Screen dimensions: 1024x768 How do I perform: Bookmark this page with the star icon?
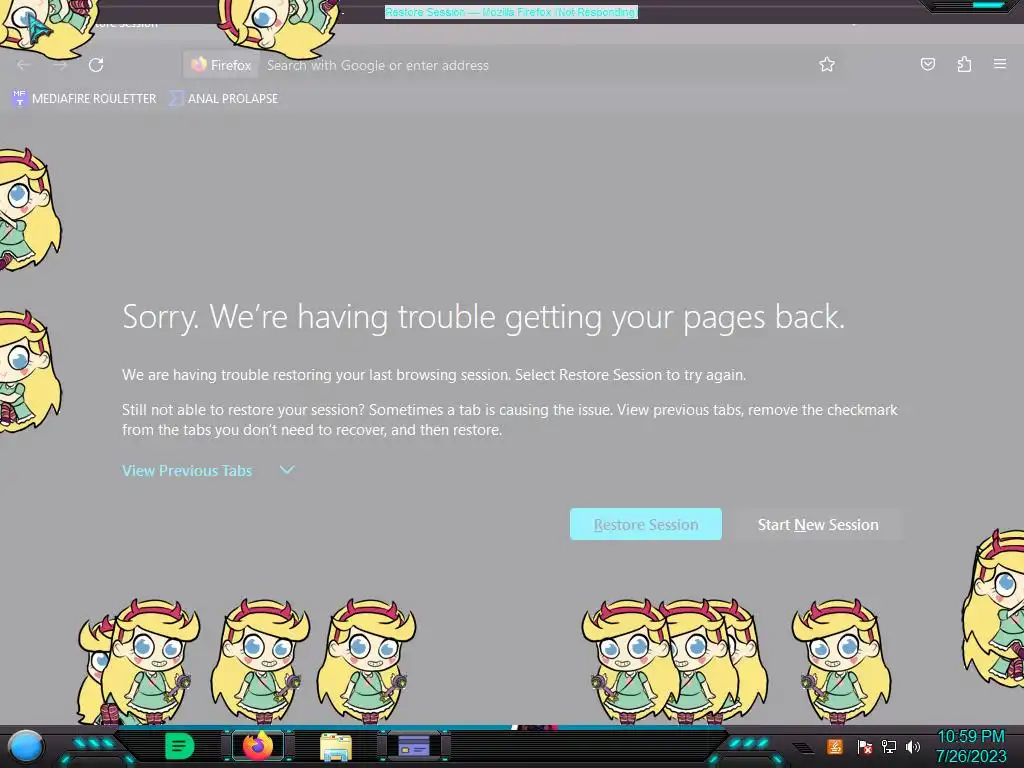tap(827, 64)
